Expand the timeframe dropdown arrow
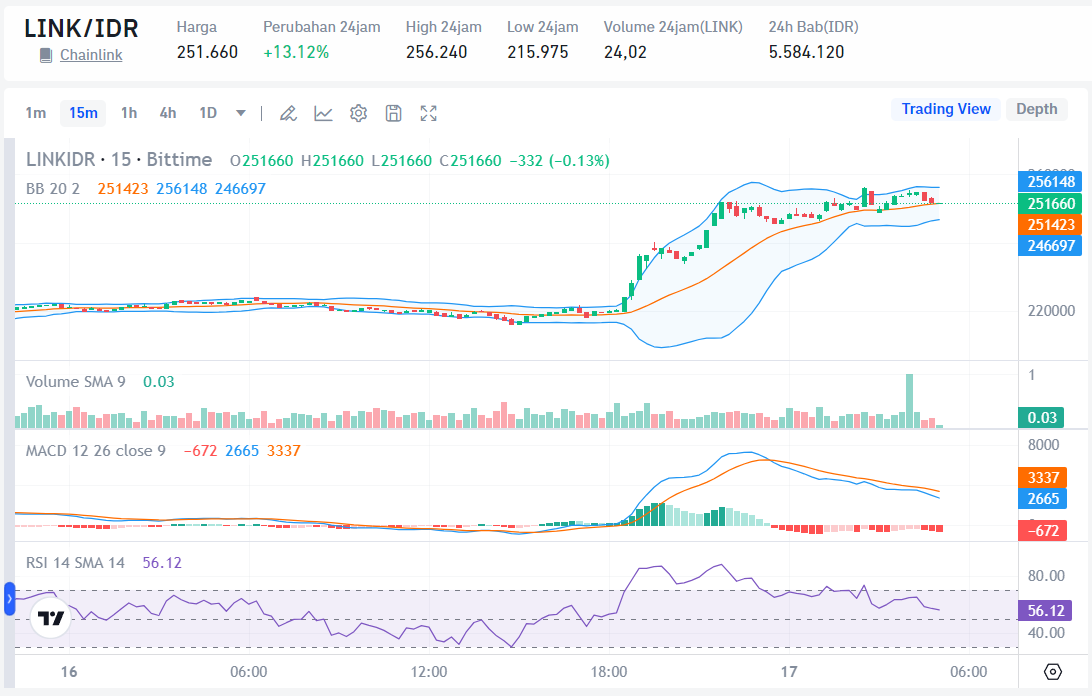This screenshot has height=696, width=1092. tap(240, 113)
